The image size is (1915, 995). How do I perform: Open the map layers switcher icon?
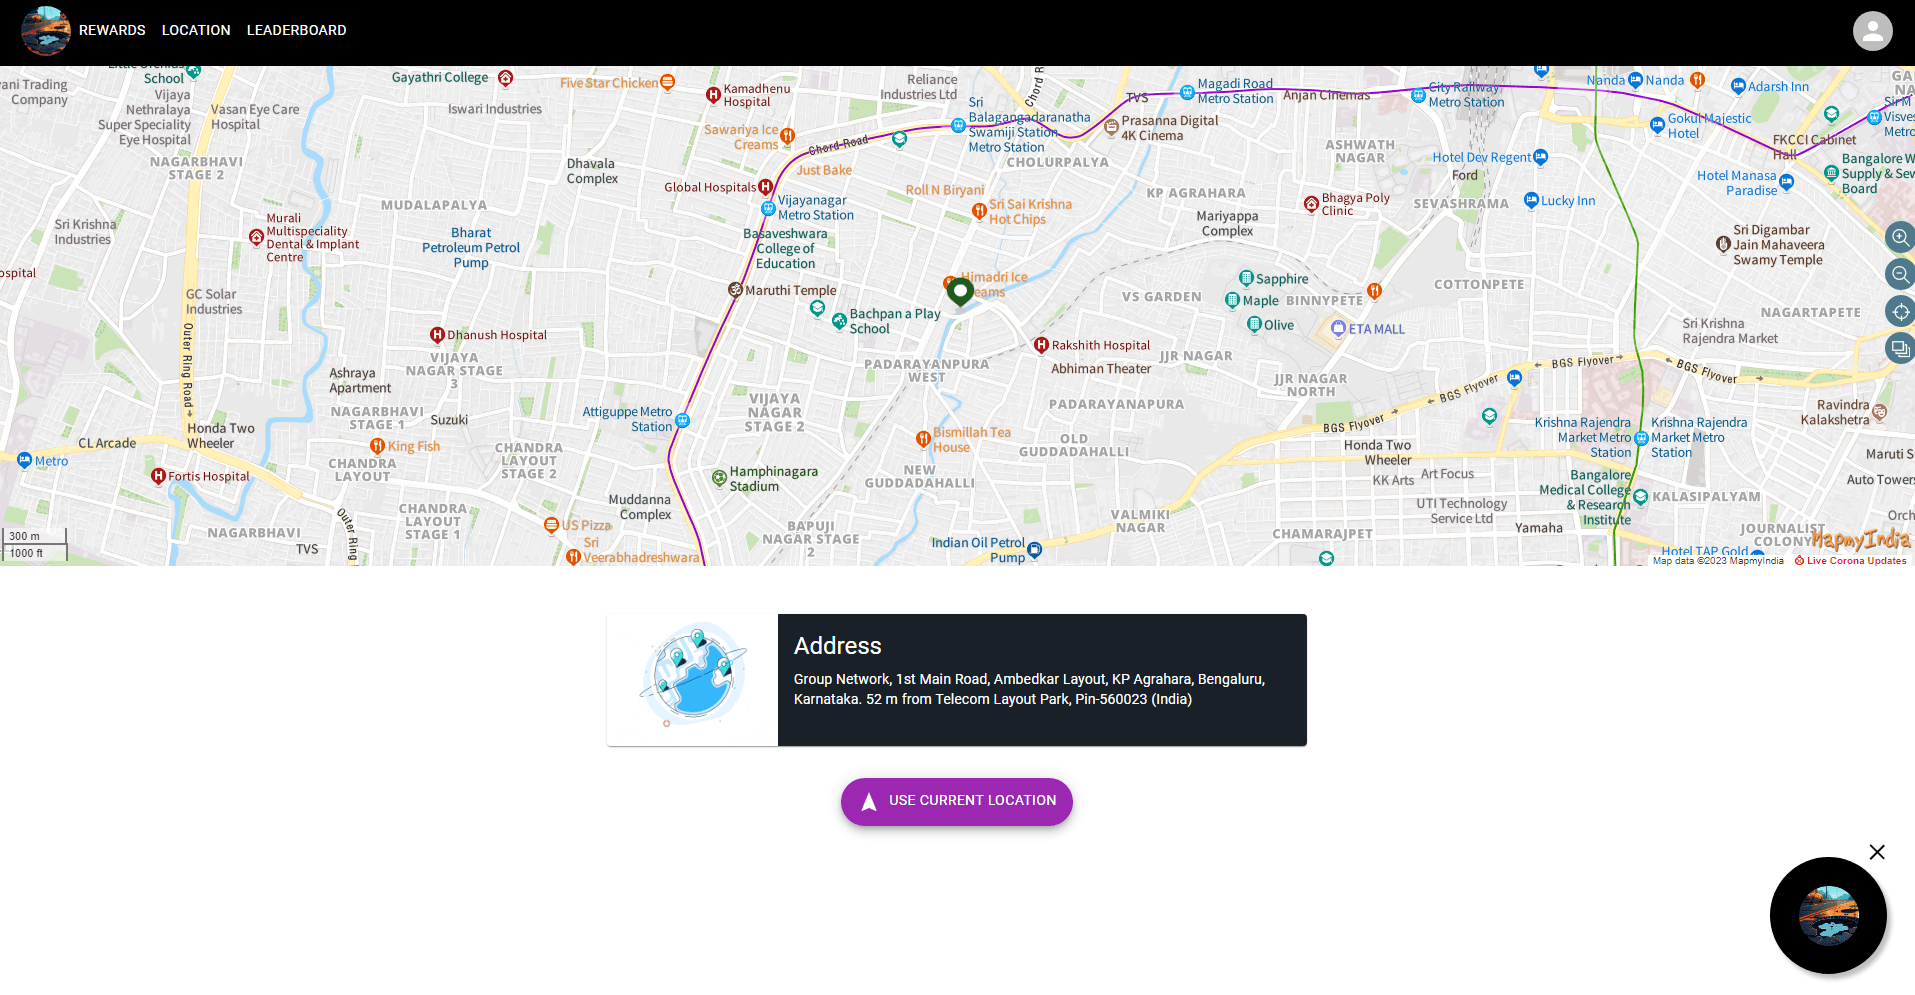1899,348
